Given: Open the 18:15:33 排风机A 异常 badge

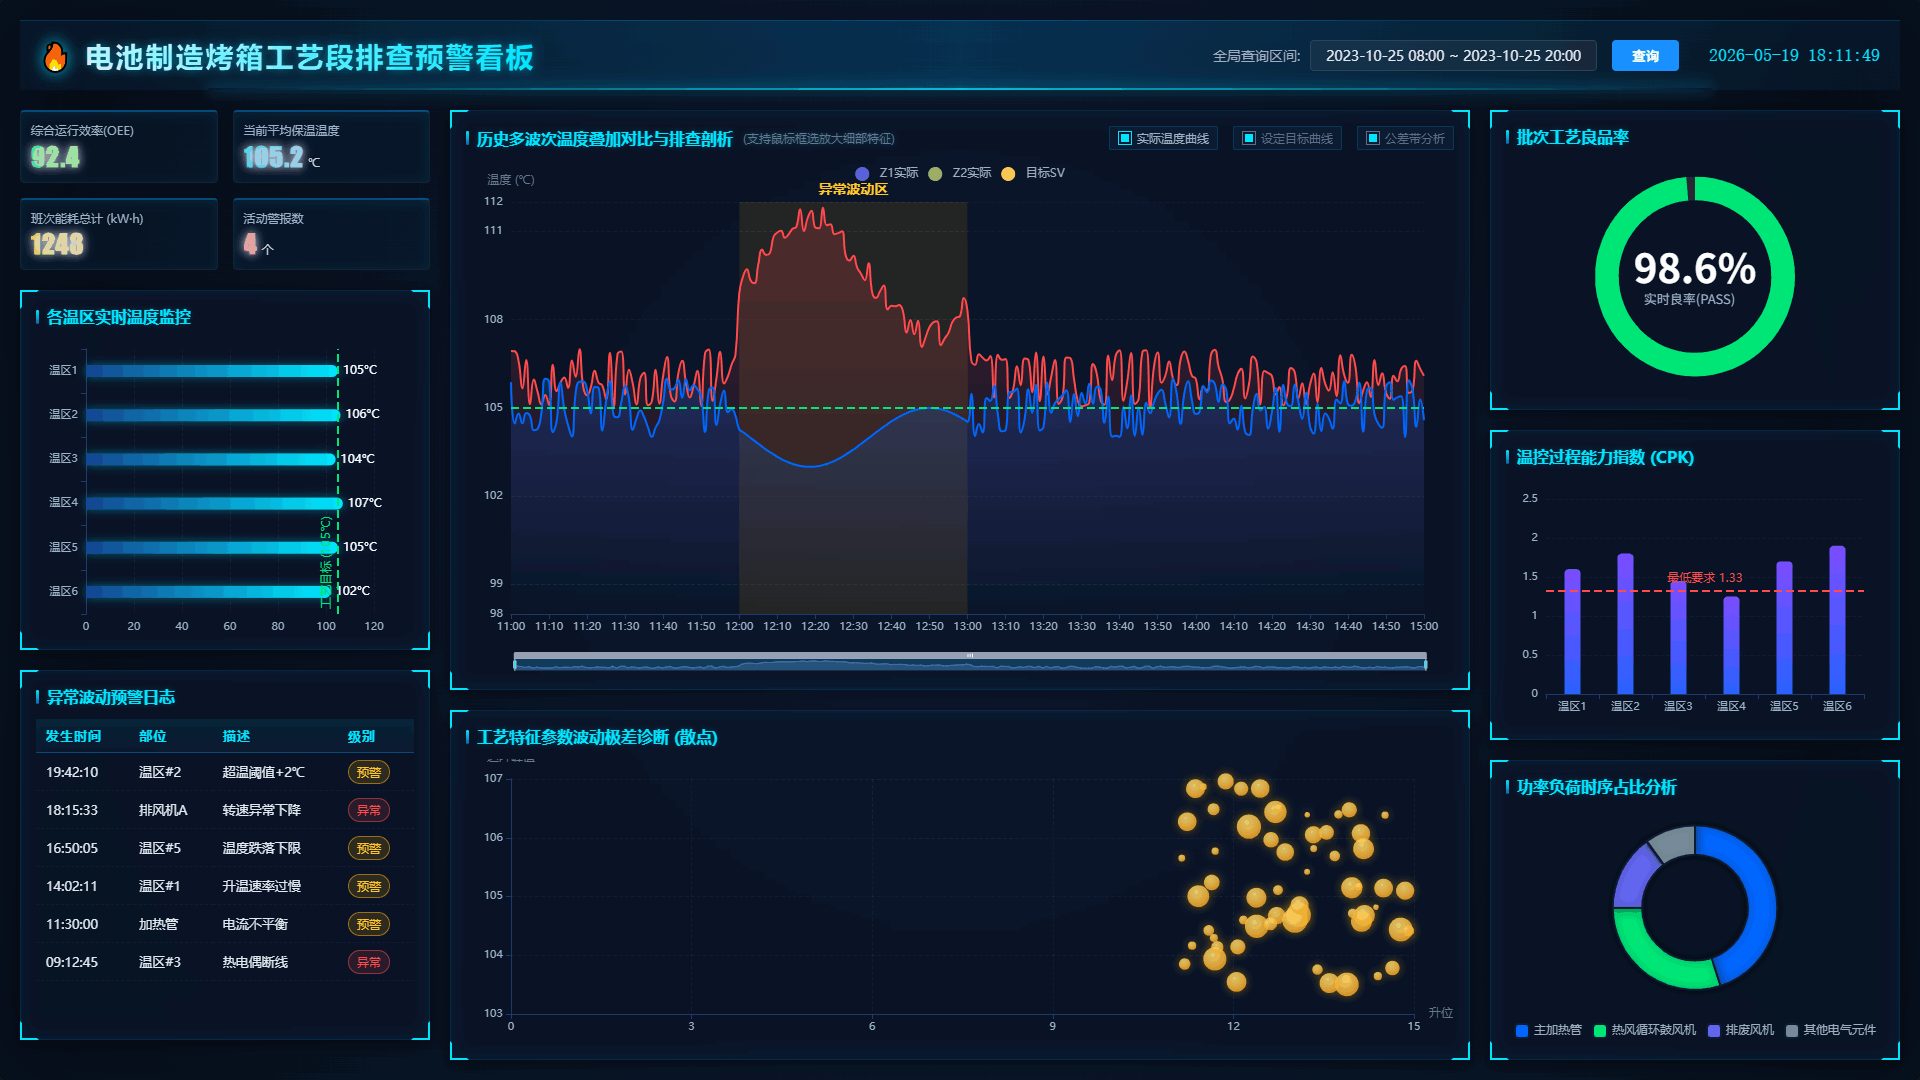Looking at the screenshot, I should point(368,810).
